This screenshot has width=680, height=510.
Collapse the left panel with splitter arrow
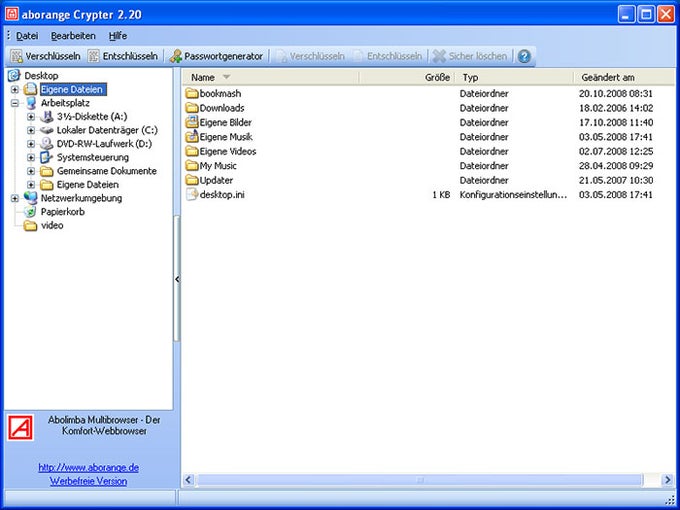[177, 279]
